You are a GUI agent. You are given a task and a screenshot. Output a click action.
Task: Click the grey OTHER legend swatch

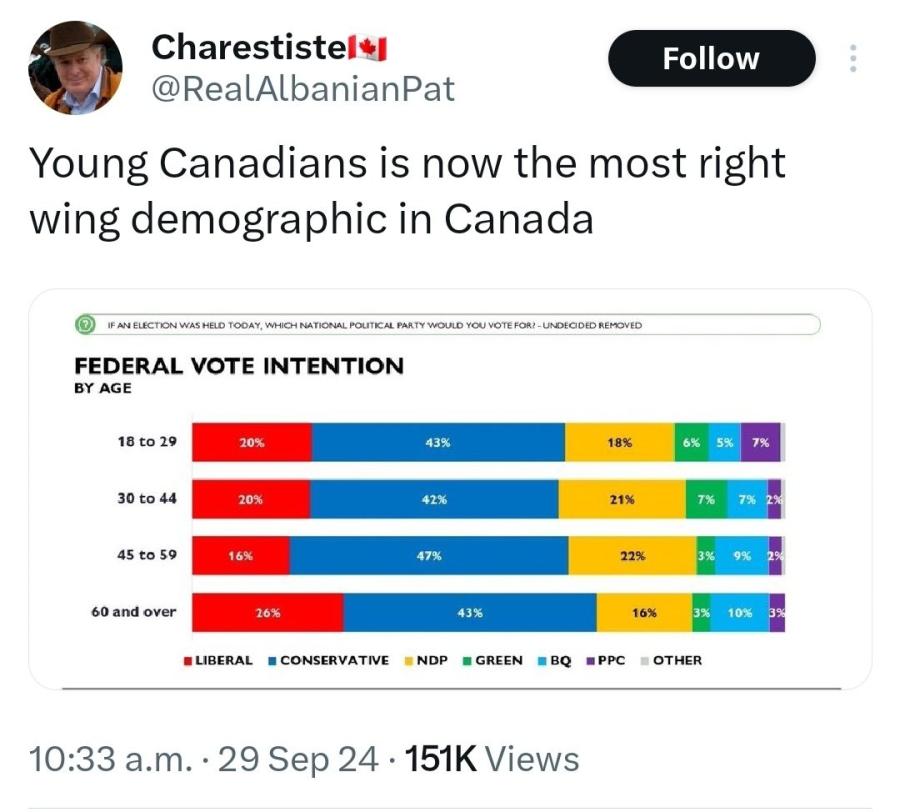pyautogui.click(x=645, y=661)
